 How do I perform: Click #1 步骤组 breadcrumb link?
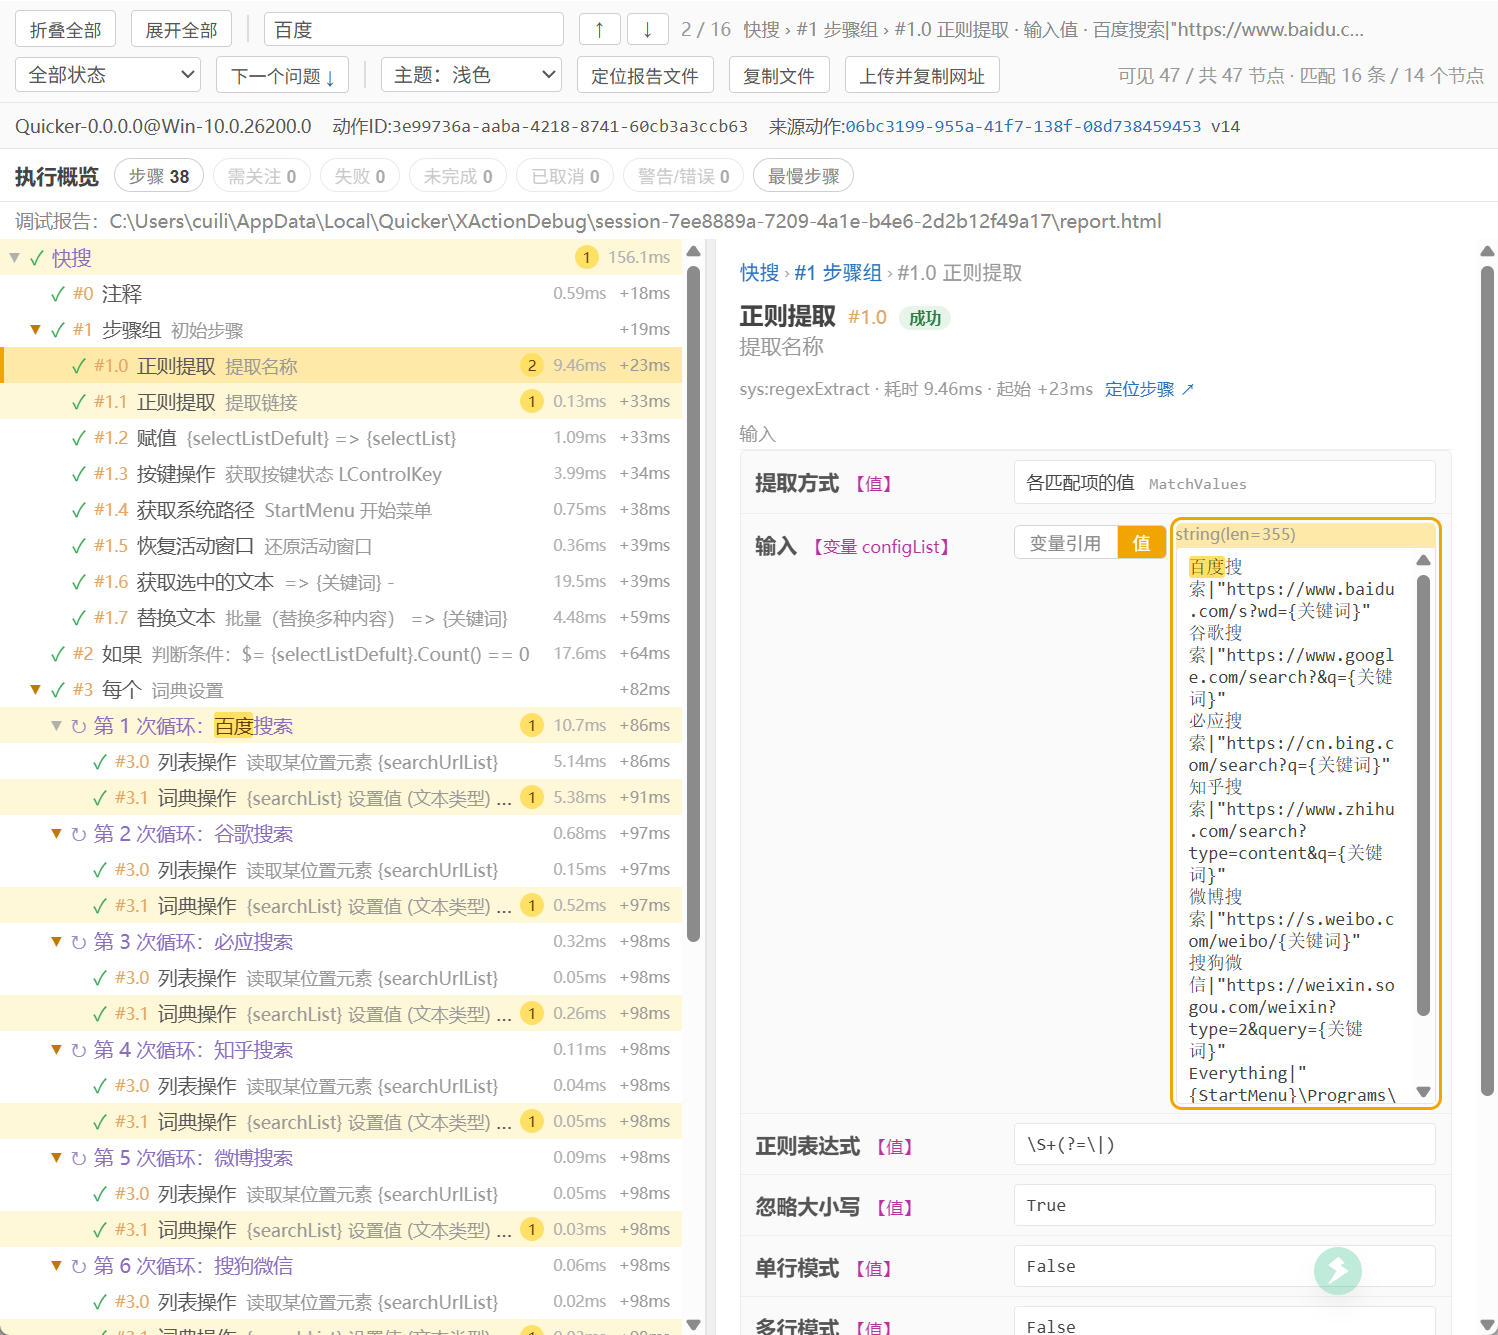[x=838, y=273]
